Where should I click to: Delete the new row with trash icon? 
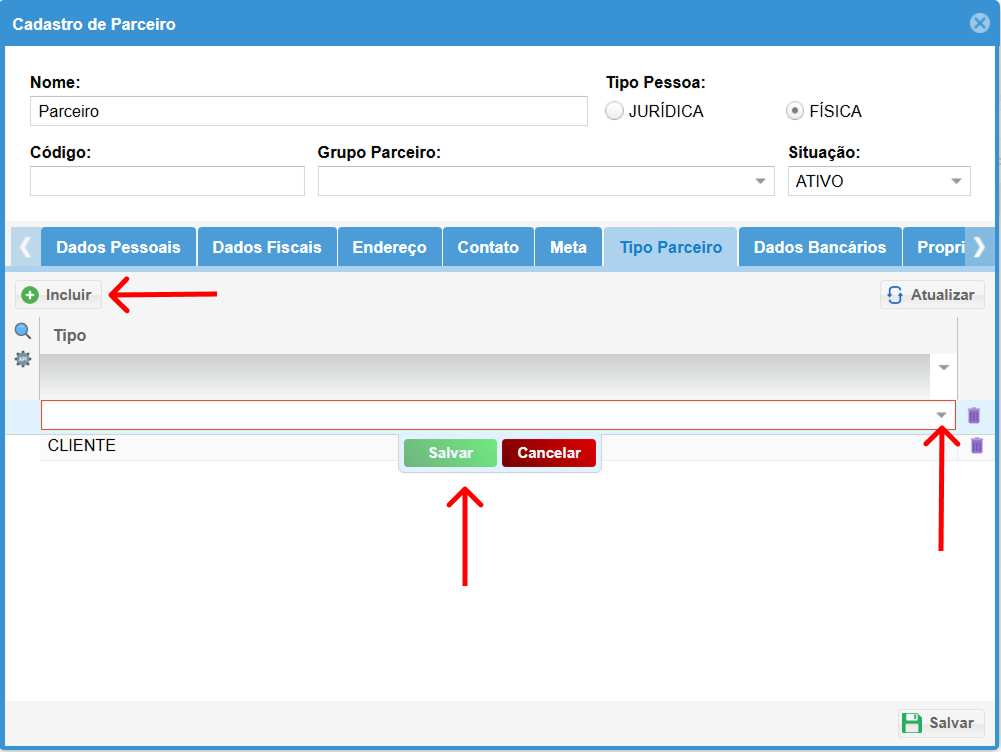click(974, 415)
